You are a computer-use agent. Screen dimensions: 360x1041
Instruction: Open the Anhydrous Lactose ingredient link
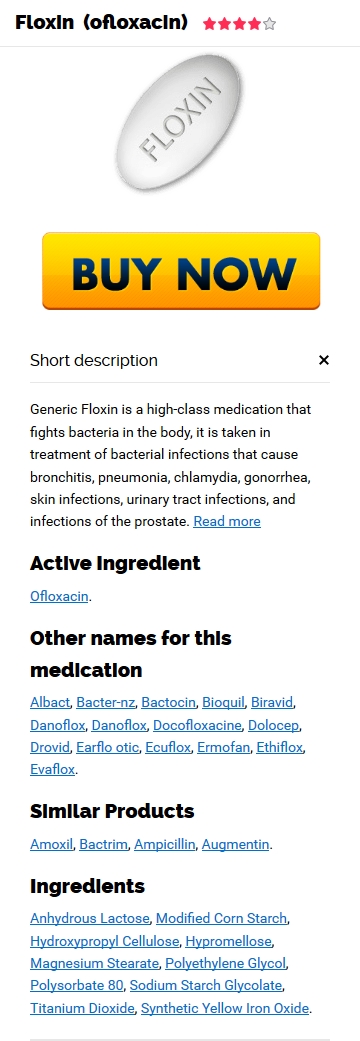(90, 919)
